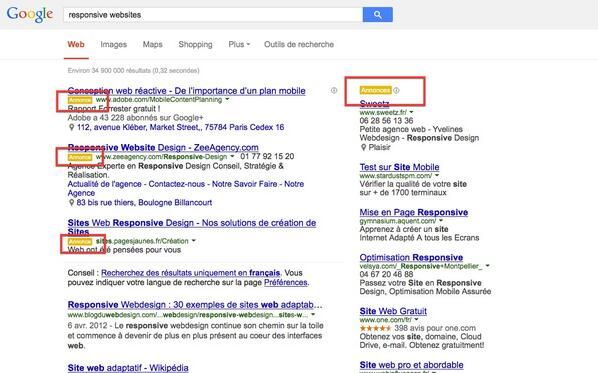The width and height of the screenshot is (598, 373).
Task: Click the star rating for one.com
Action: [375, 328]
